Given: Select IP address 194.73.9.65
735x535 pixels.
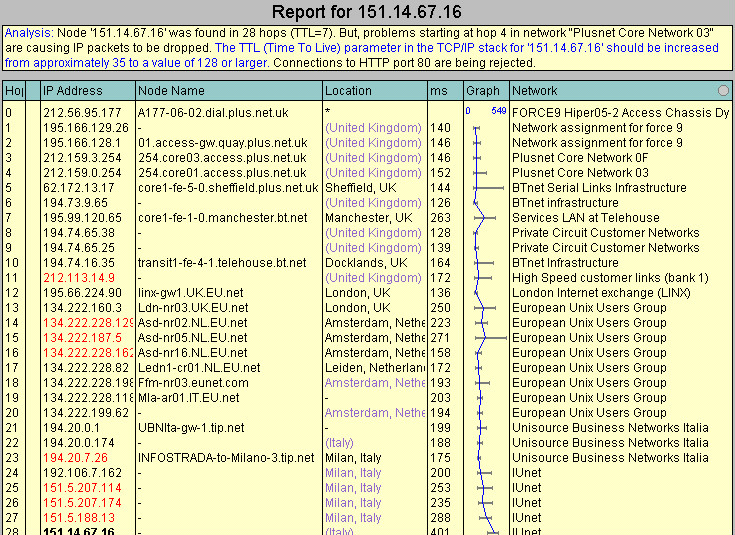Looking at the screenshot, I should [x=75, y=203].
